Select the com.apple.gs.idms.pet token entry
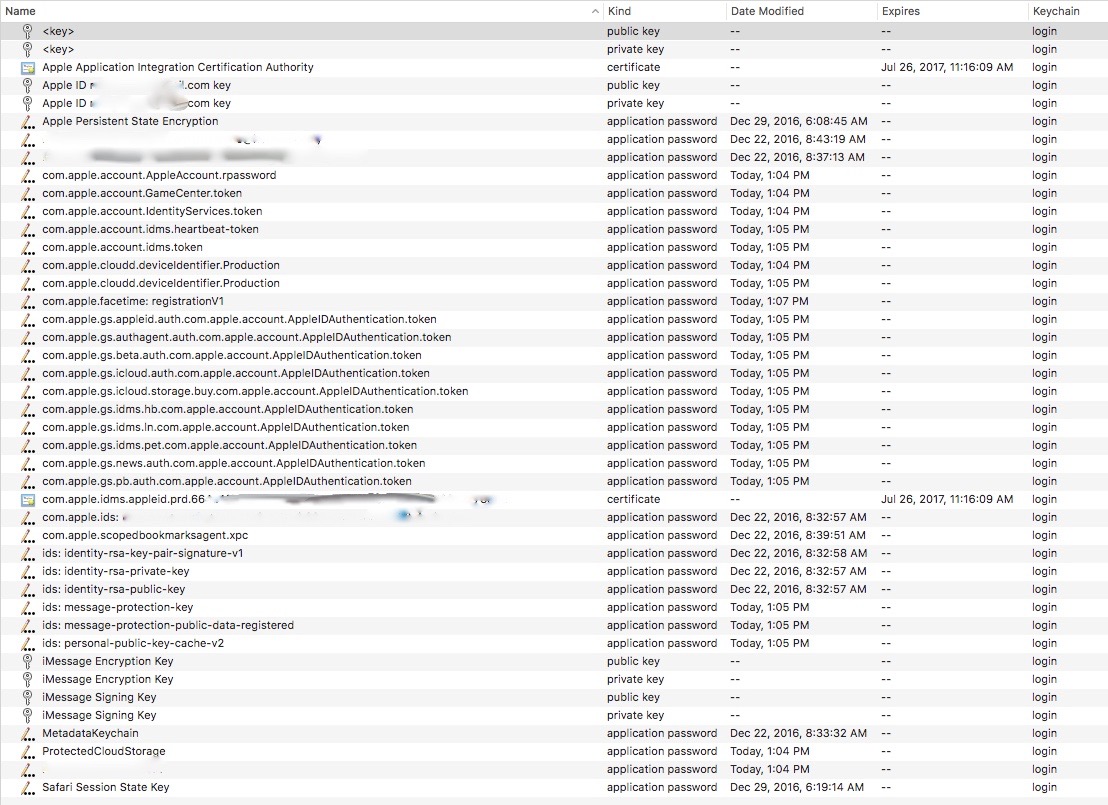 coord(554,446)
